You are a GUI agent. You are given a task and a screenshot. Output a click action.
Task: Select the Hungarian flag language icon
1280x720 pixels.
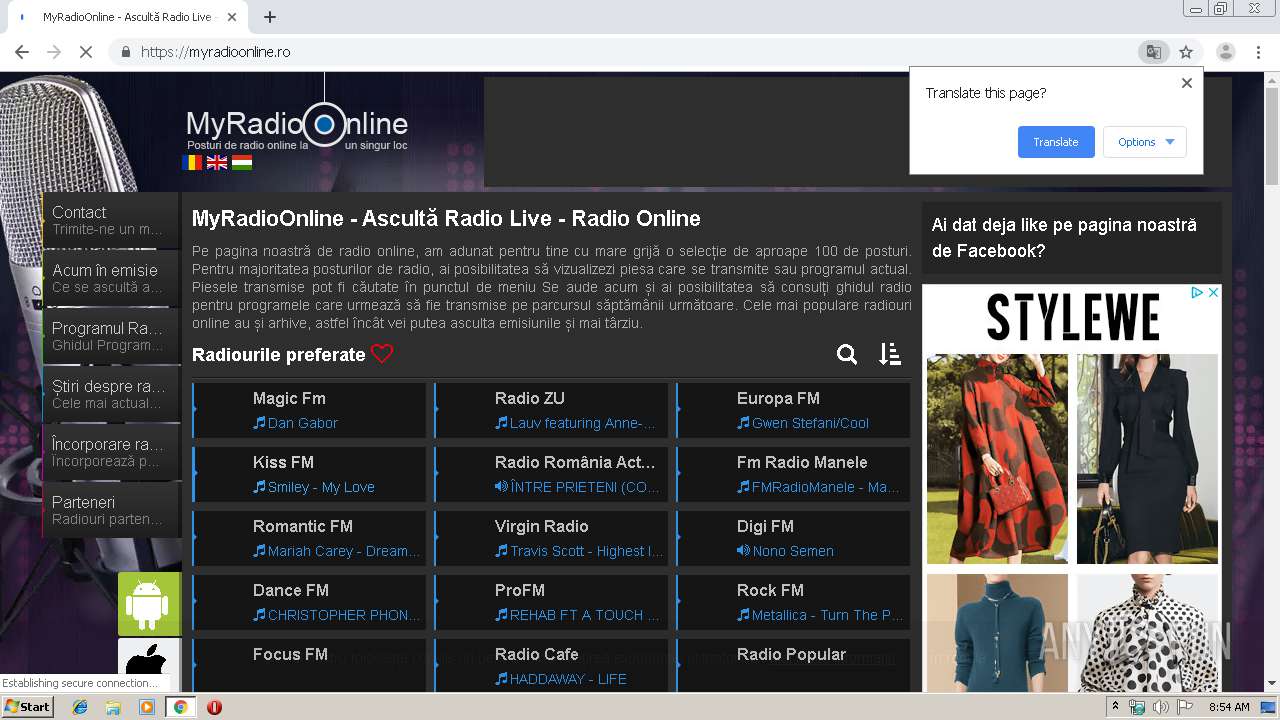pos(242,162)
